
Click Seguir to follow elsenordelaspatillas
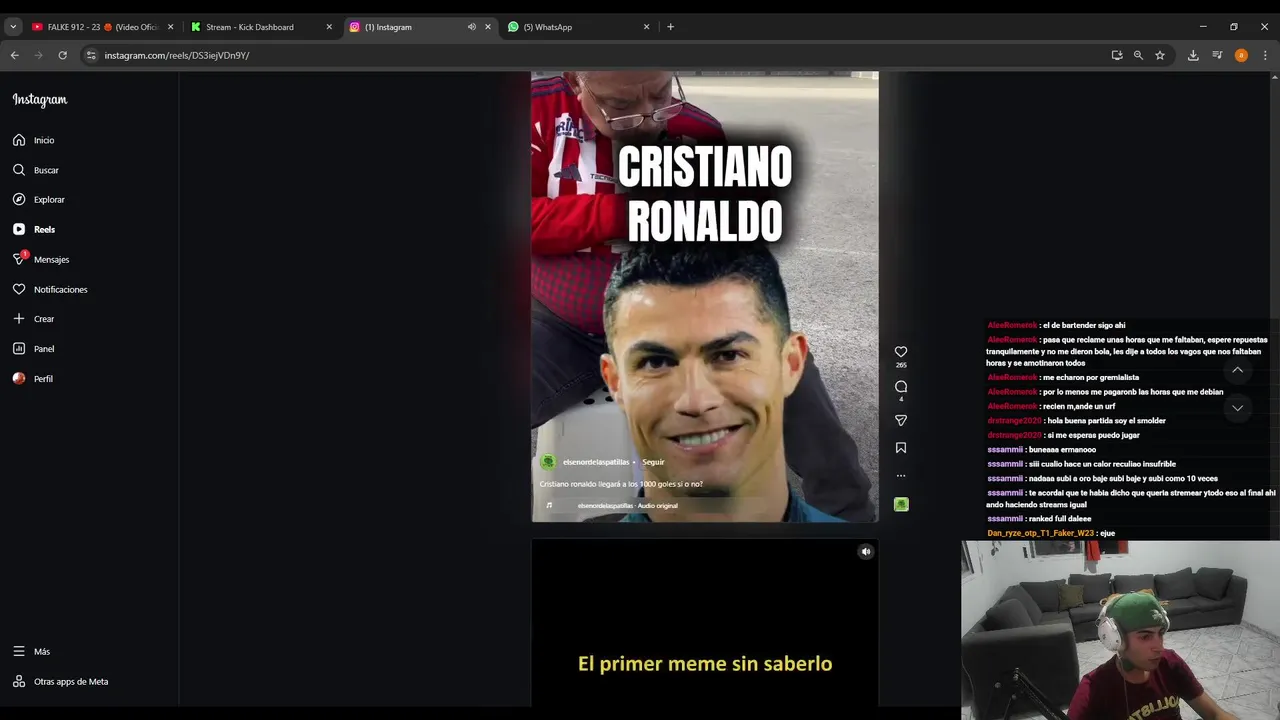[653, 462]
